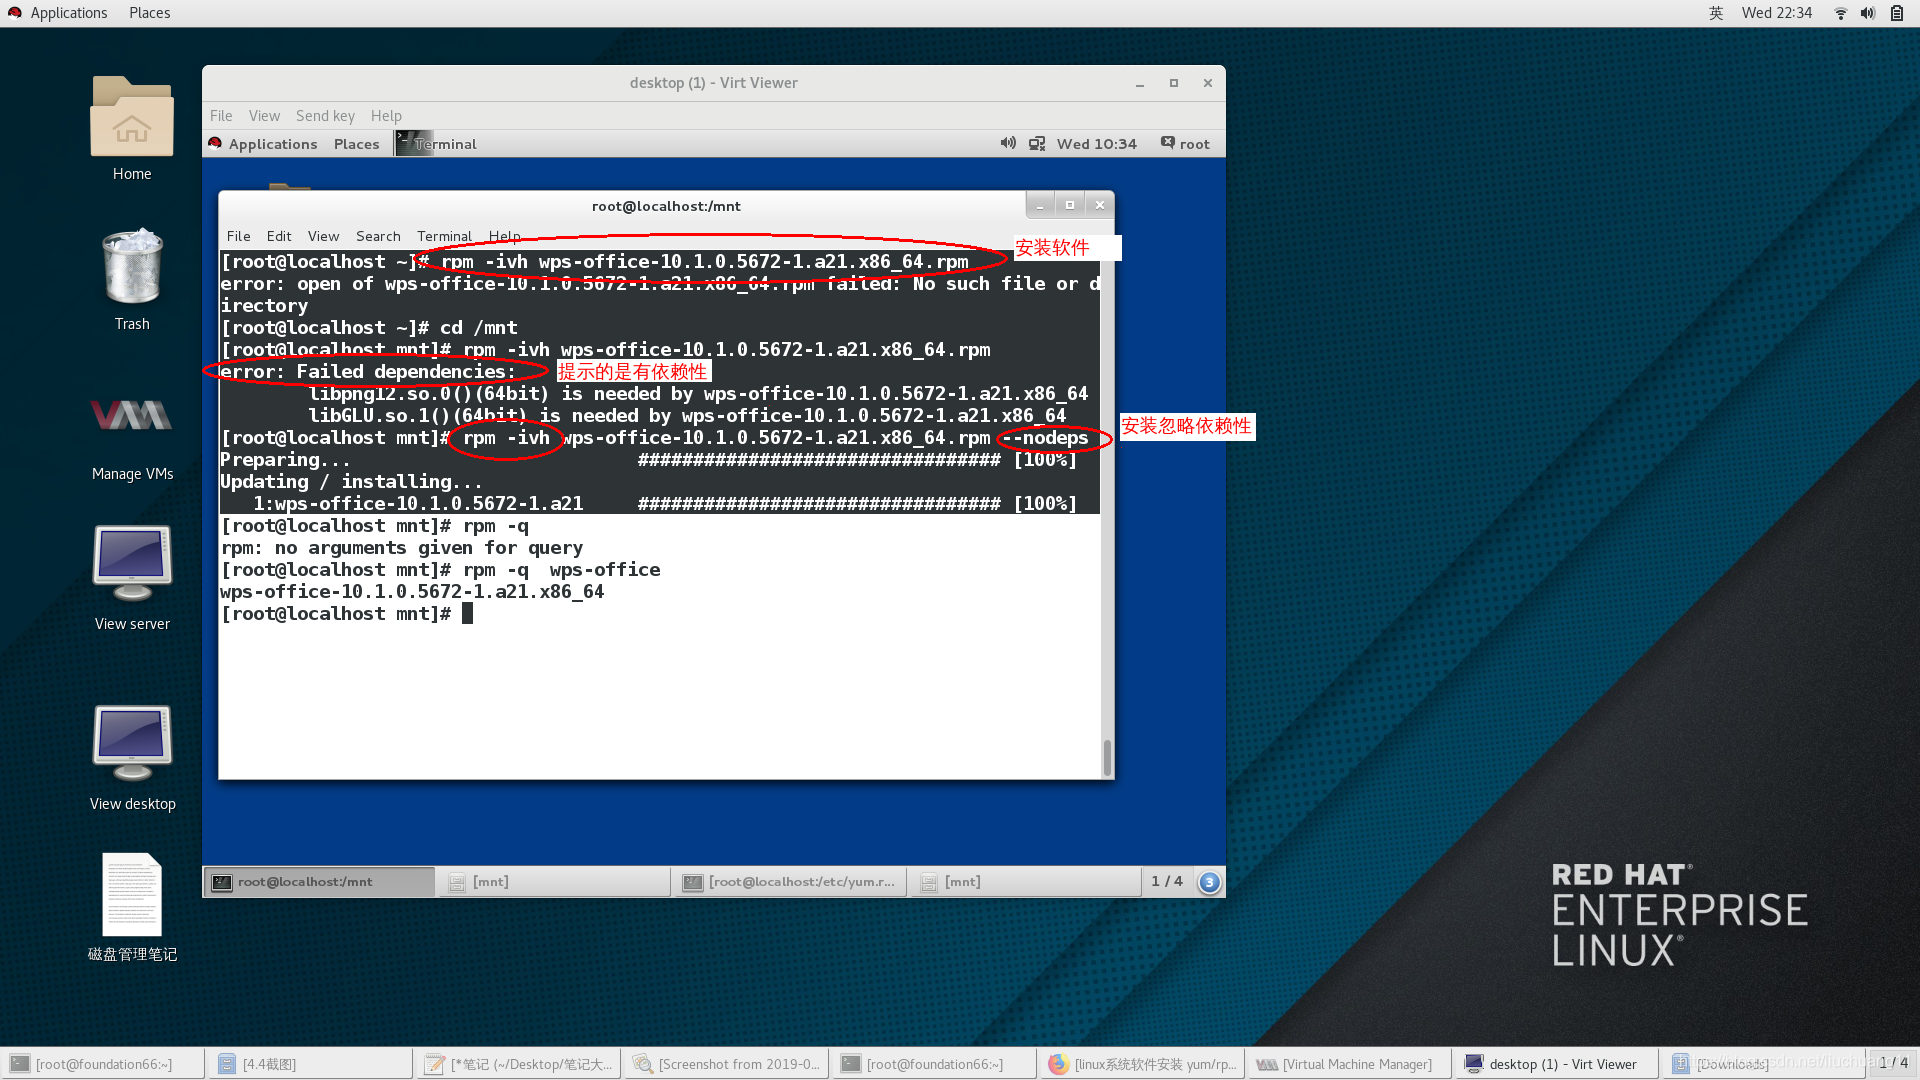Maximize the root@localhost:/mnt terminal window

[1069, 205]
